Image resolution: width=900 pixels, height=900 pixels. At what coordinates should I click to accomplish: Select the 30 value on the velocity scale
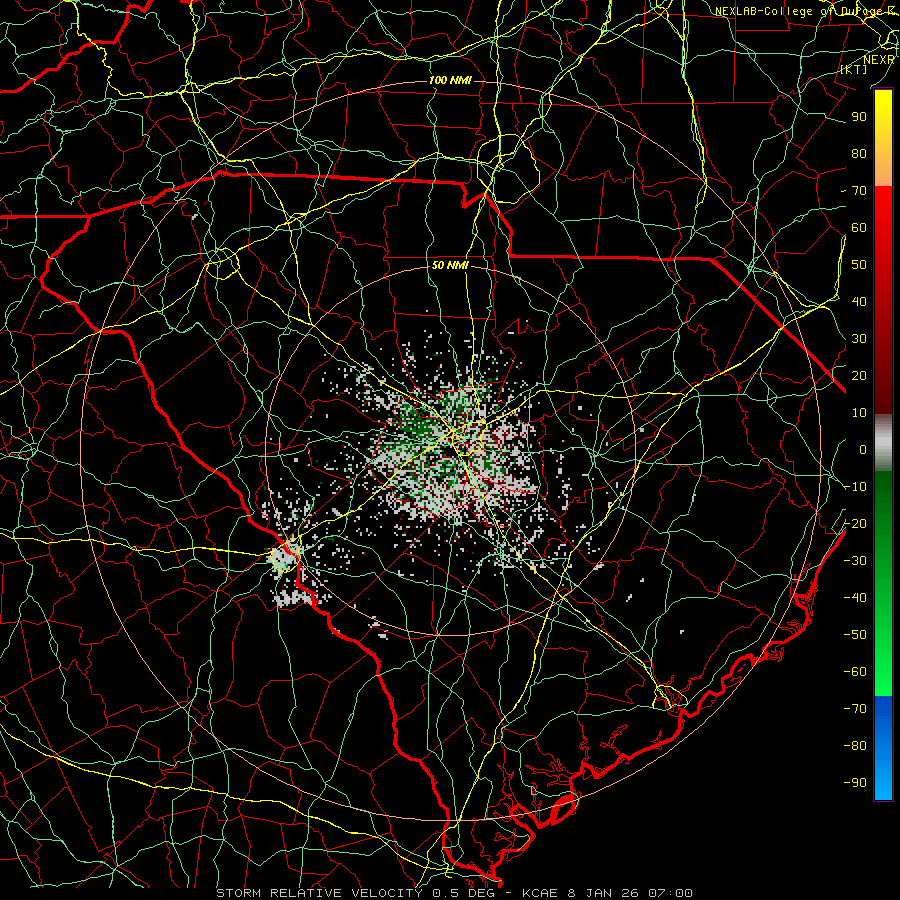pos(859,339)
